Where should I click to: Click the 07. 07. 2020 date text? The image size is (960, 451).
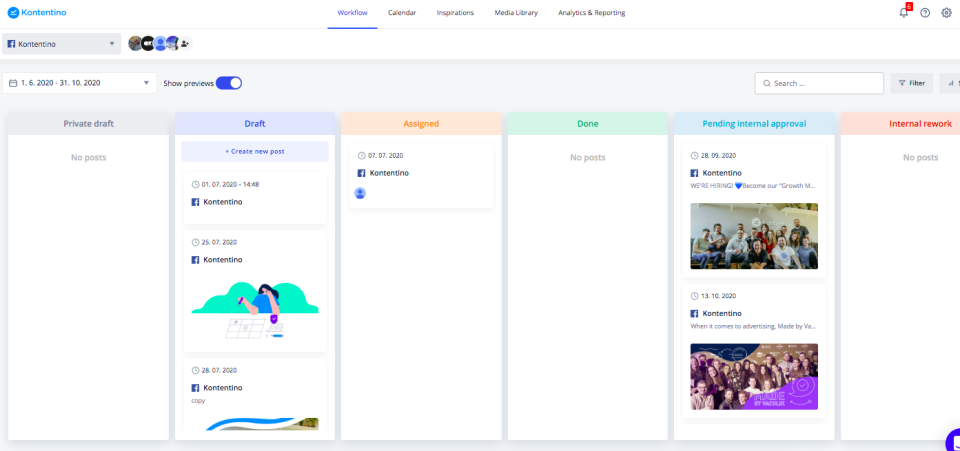click(x=386, y=155)
